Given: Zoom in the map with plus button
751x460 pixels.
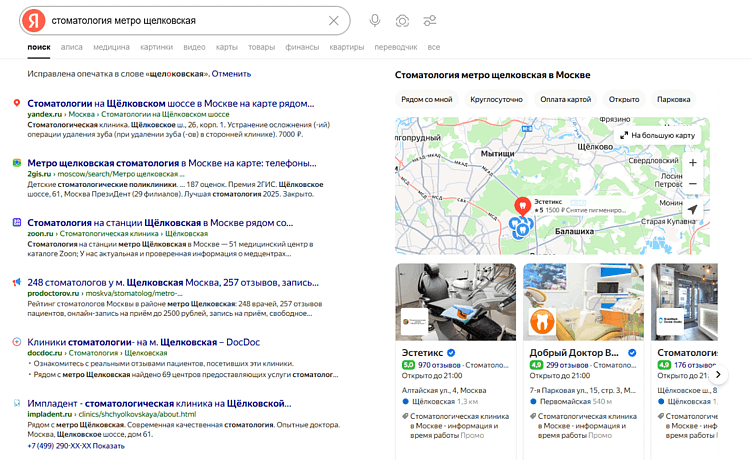Looking at the screenshot, I should pos(693,162).
